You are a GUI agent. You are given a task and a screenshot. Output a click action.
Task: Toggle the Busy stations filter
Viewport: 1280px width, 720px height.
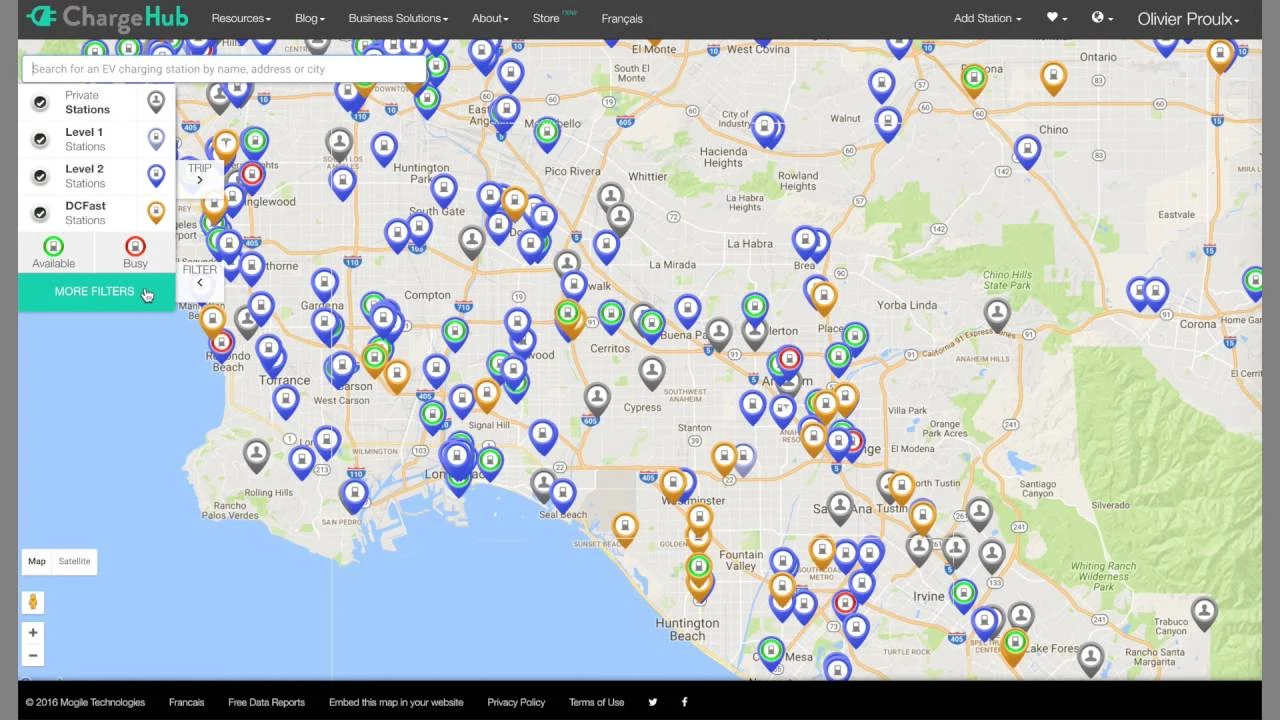tap(135, 252)
